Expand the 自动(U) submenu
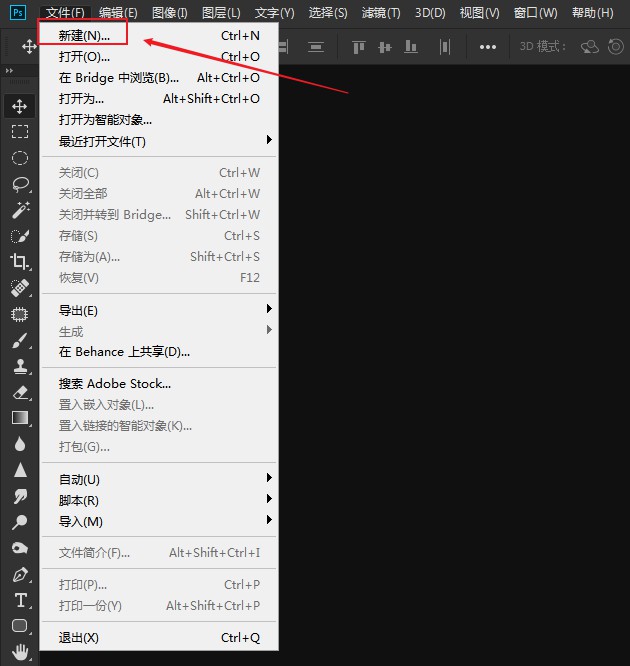The image size is (630, 666). tap(159, 479)
